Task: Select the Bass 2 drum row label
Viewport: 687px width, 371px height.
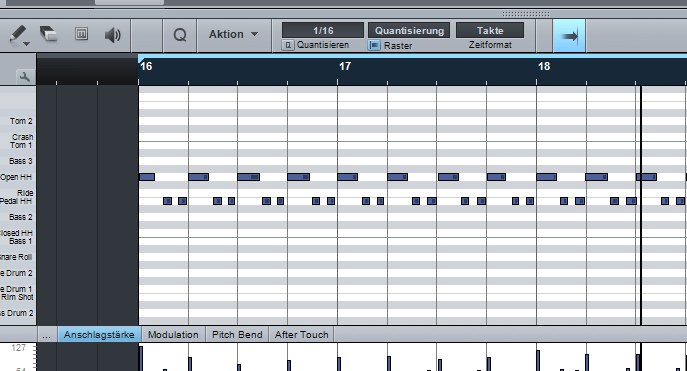Action: 21,217
